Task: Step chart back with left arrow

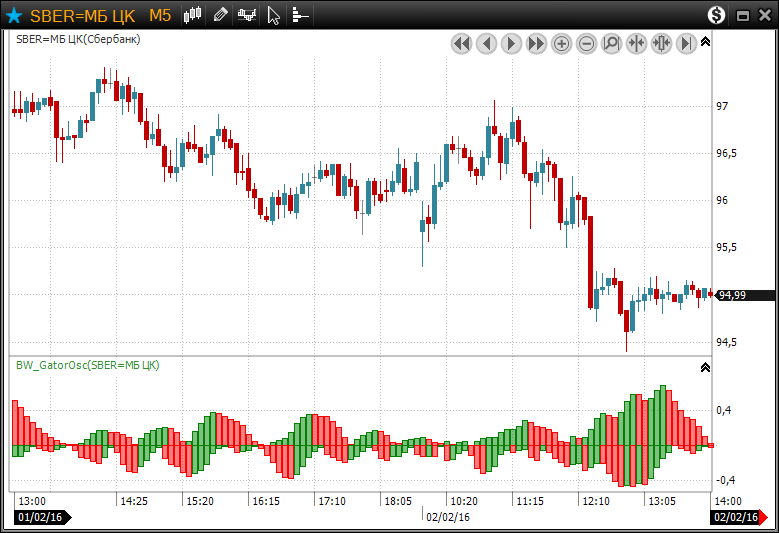Action: (x=486, y=44)
